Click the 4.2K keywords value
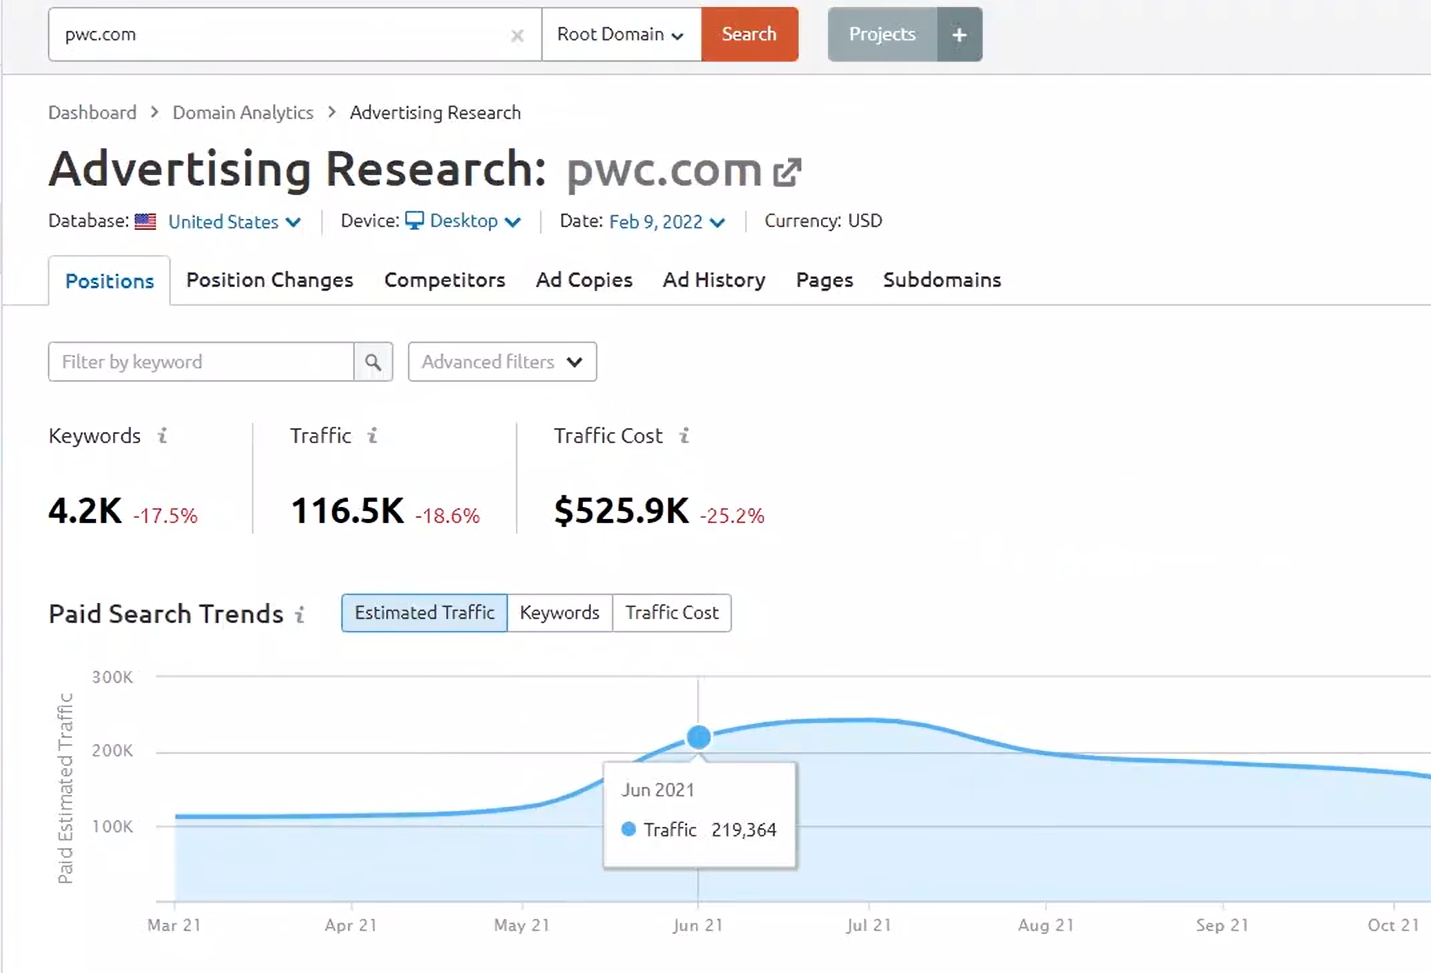Viewport: 1431px width, 973px height. (x=85, y=511)
